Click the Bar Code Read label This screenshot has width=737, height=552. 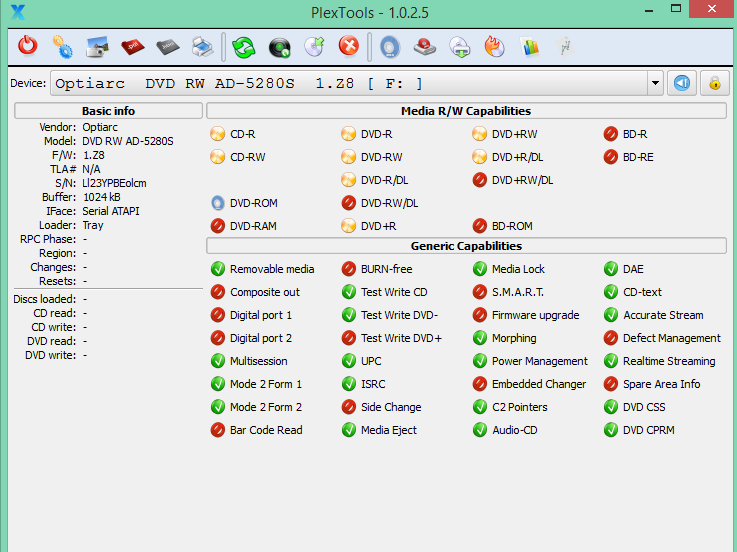pos(266,430)
